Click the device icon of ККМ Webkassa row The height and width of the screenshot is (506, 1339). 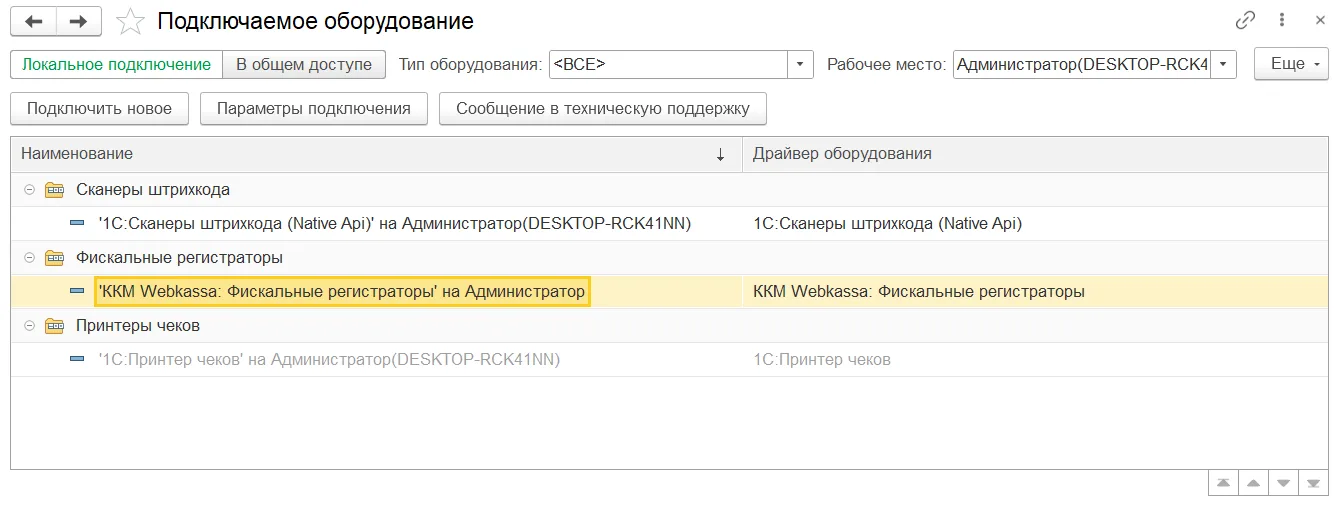[x=77, y=292]
